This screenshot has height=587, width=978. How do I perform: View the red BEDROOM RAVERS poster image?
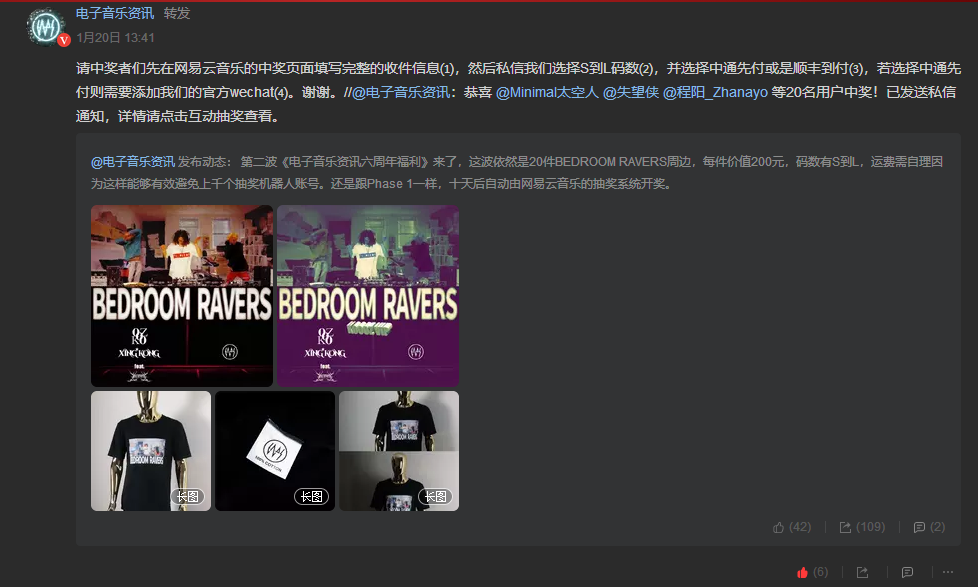[x=182, y=296]
